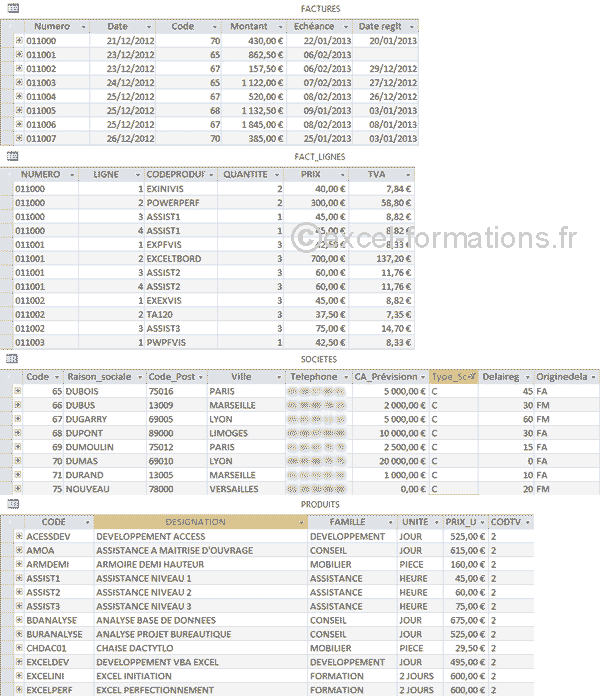
Task: Select the PRIX column header in FACT_LIGNES
Action: (x=316, y=174)
